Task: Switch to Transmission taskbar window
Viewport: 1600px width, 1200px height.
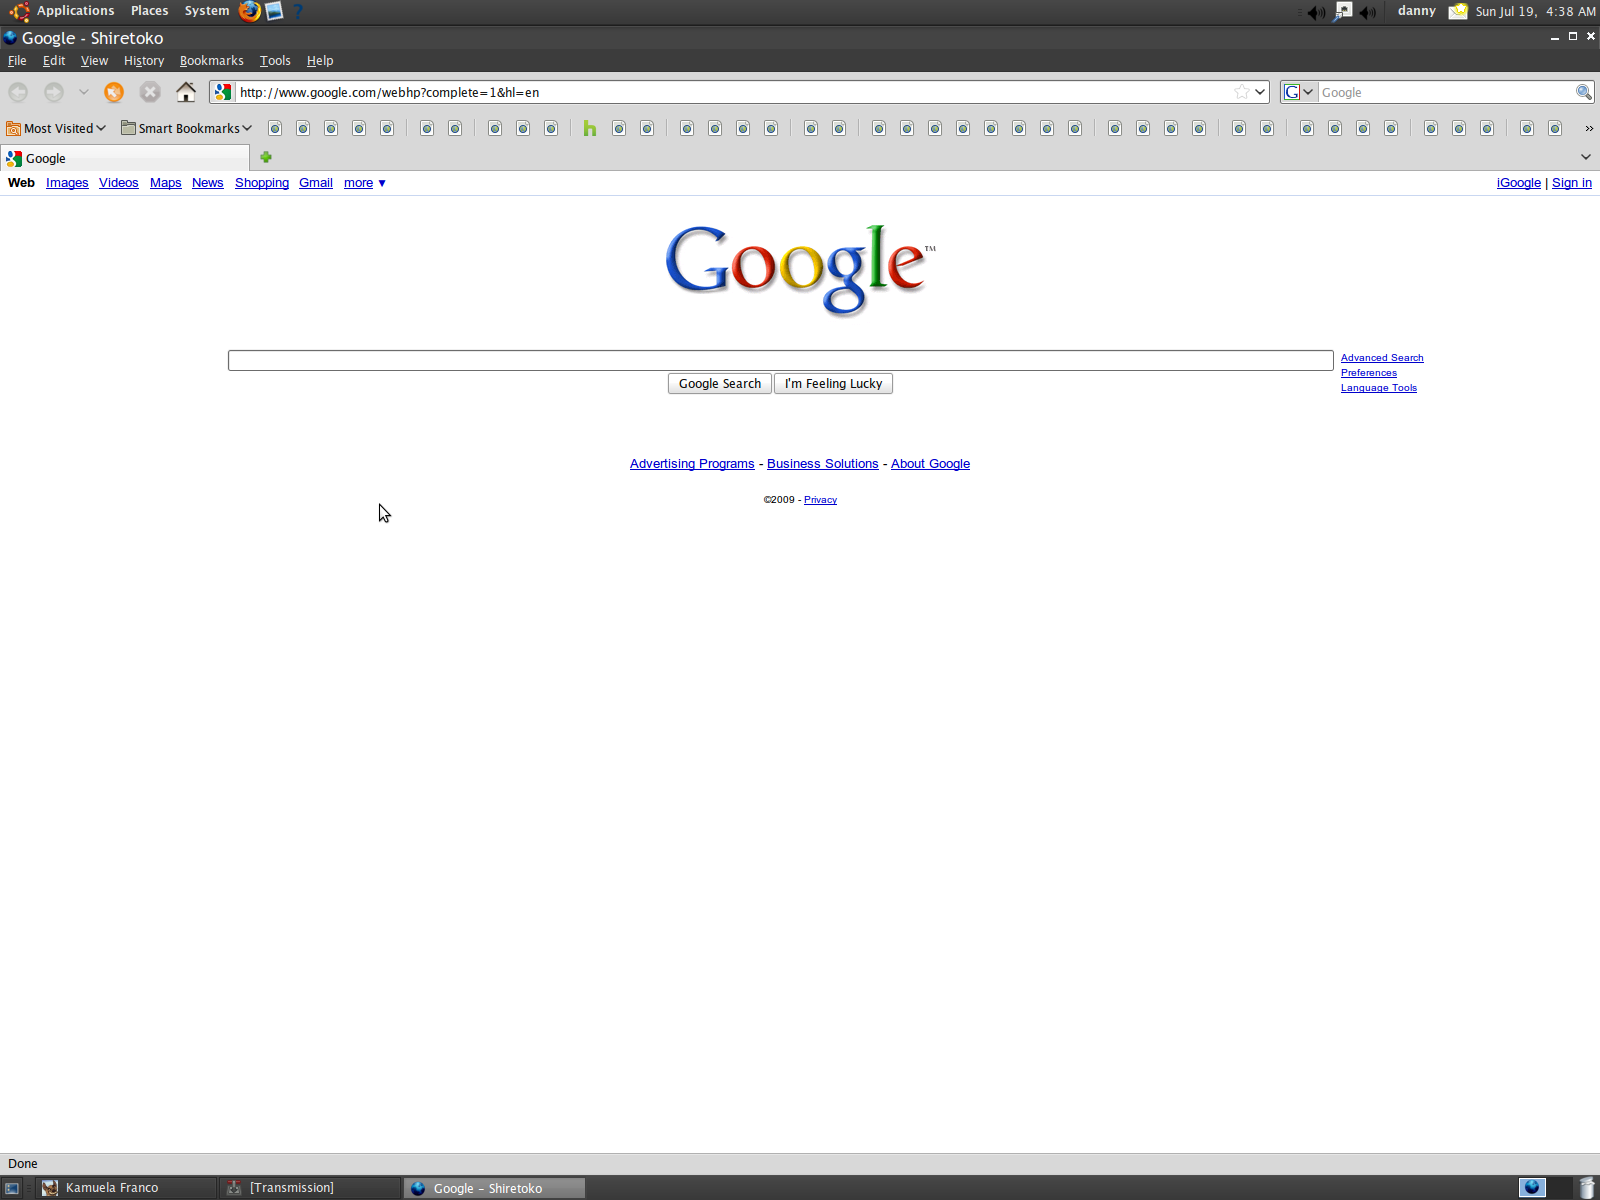Action: 312,1188
